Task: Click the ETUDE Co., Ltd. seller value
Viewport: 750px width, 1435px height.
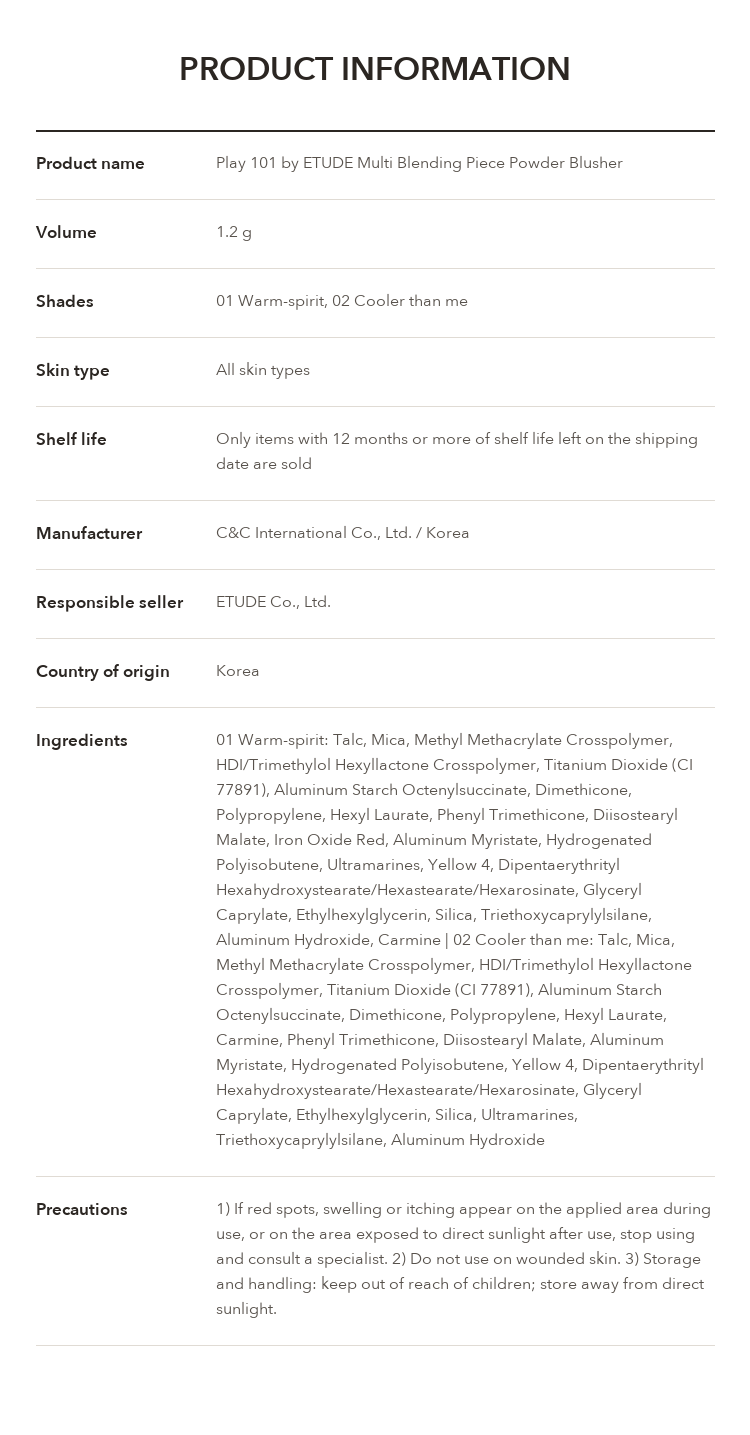Action: pyautogui.click(x=273, y=602)
